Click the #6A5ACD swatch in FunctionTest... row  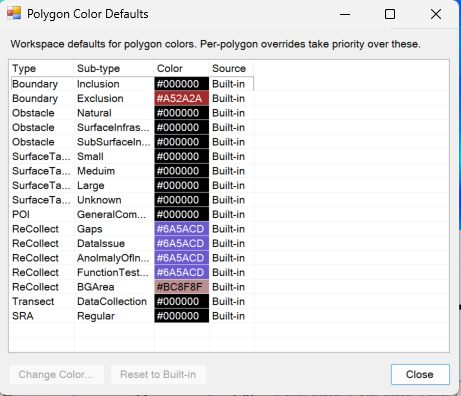tap(182, 272)
